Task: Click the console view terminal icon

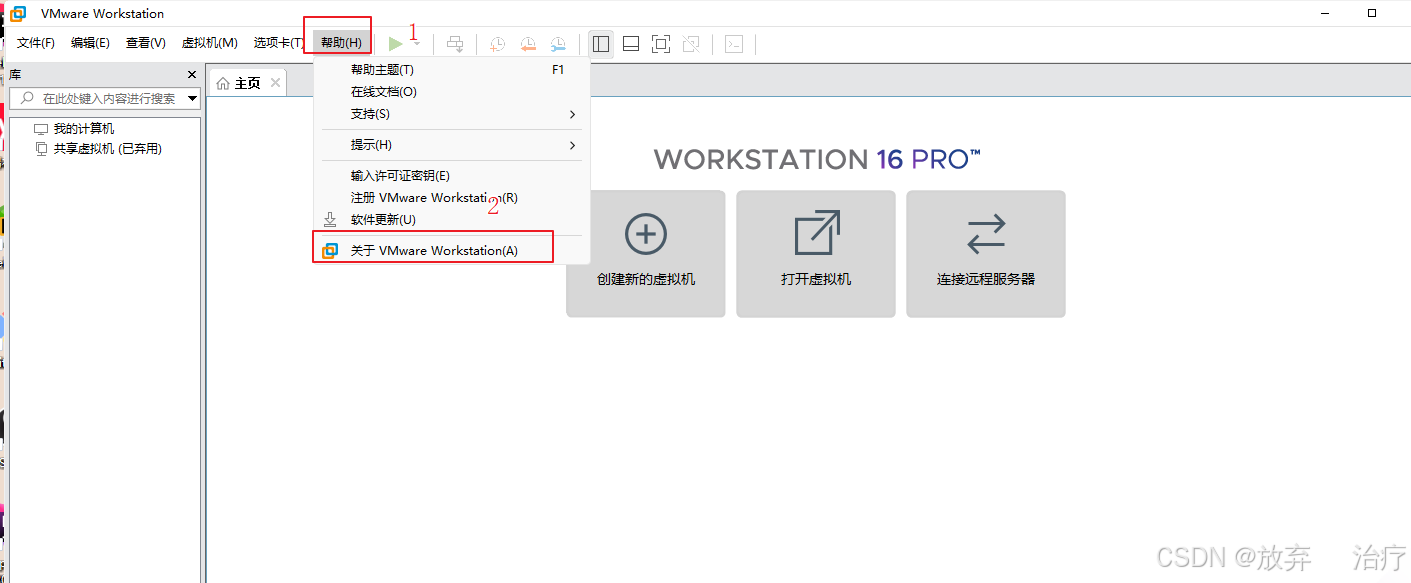Action: (734, 43)
